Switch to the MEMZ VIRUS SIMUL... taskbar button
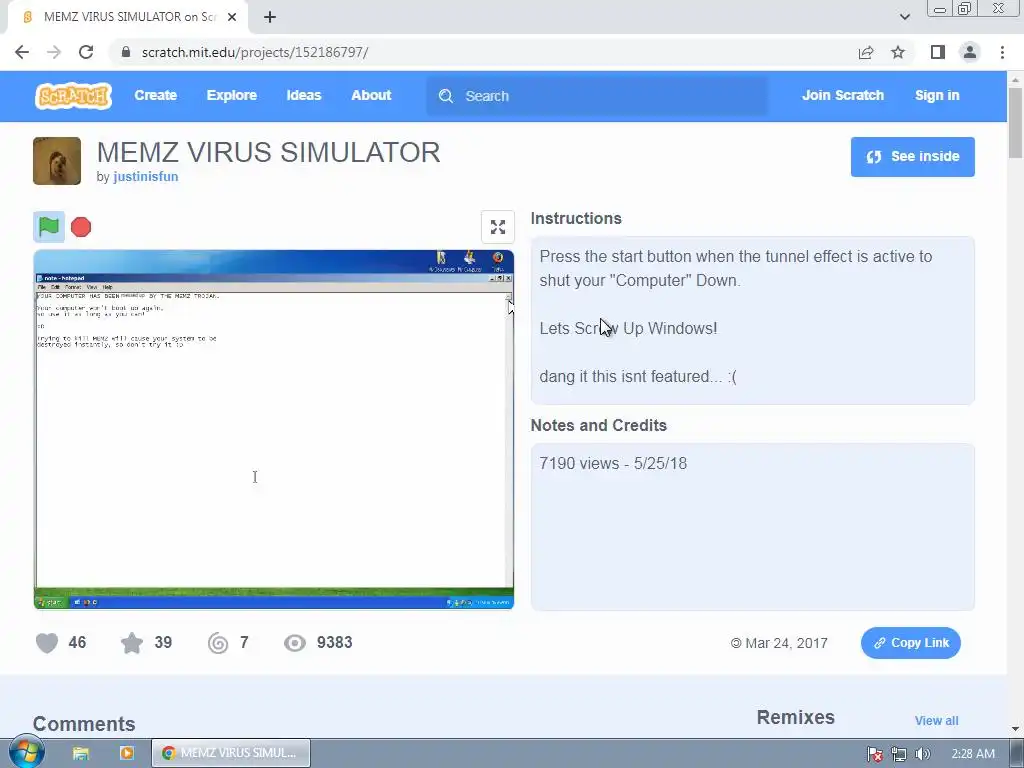 coord(231,753)
